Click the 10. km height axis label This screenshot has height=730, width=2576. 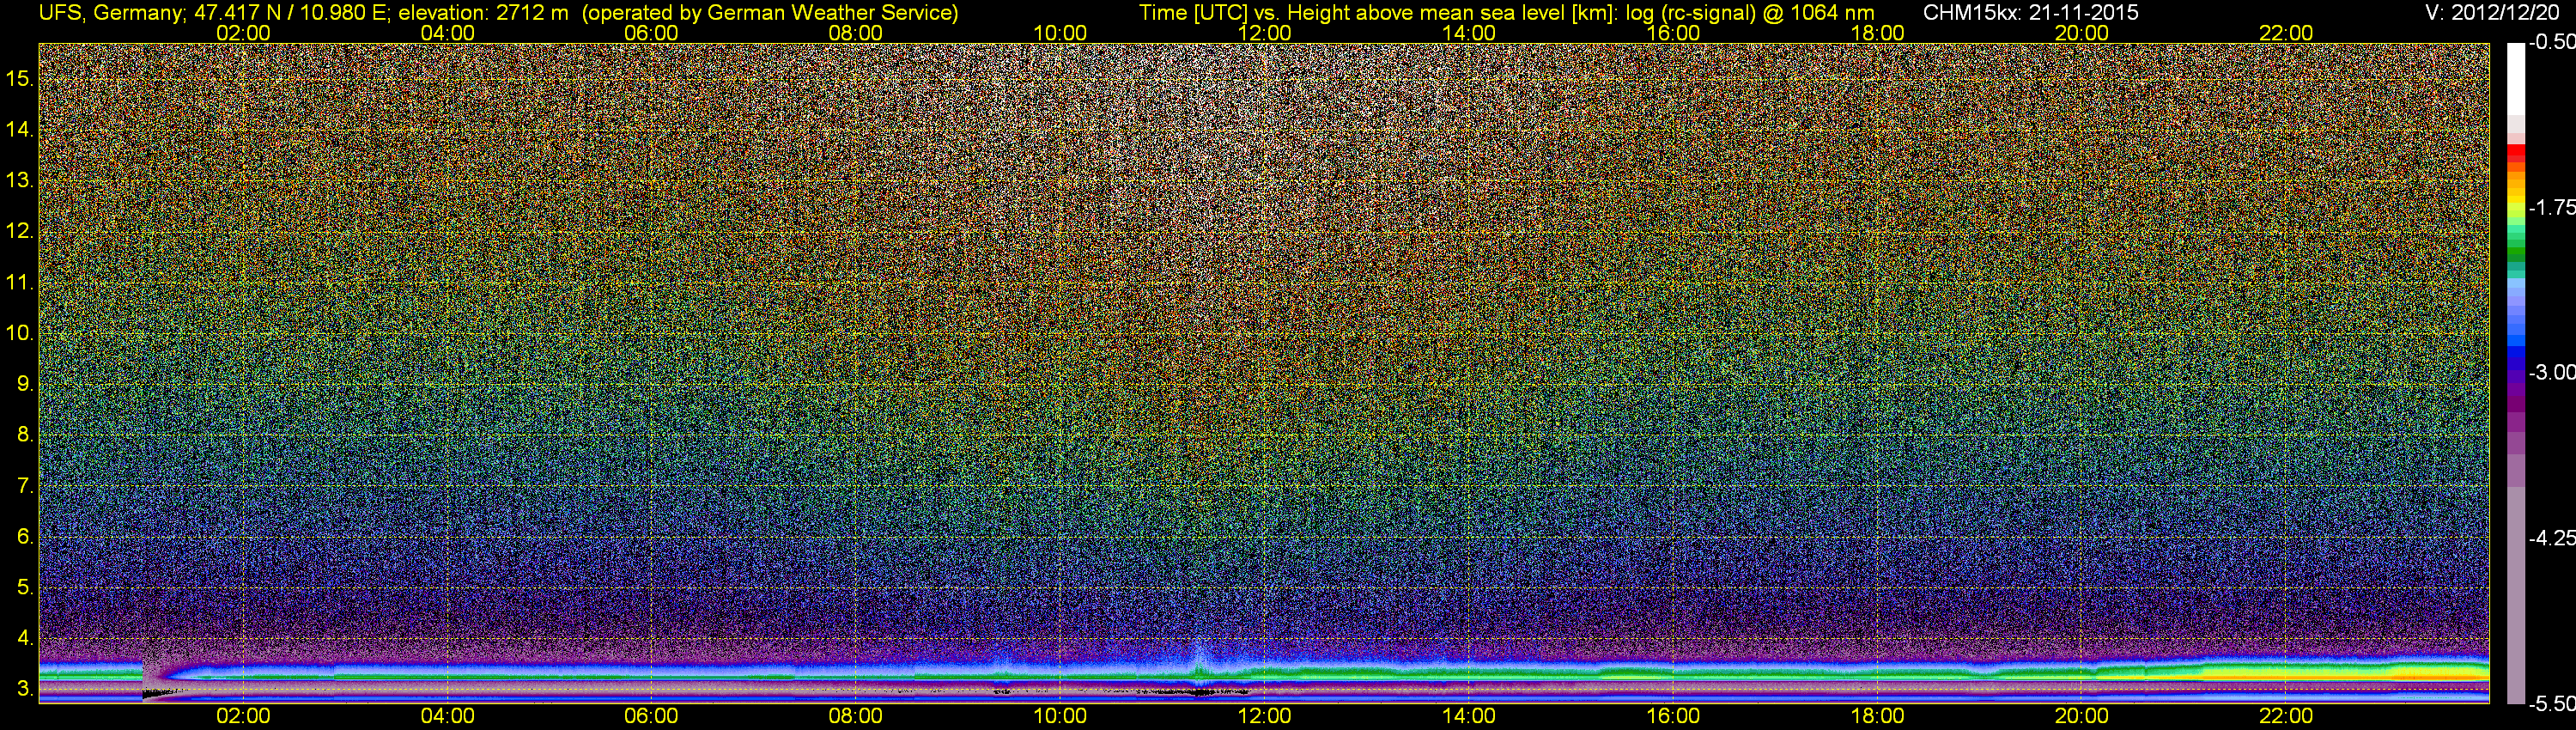(x=20, y=333)
